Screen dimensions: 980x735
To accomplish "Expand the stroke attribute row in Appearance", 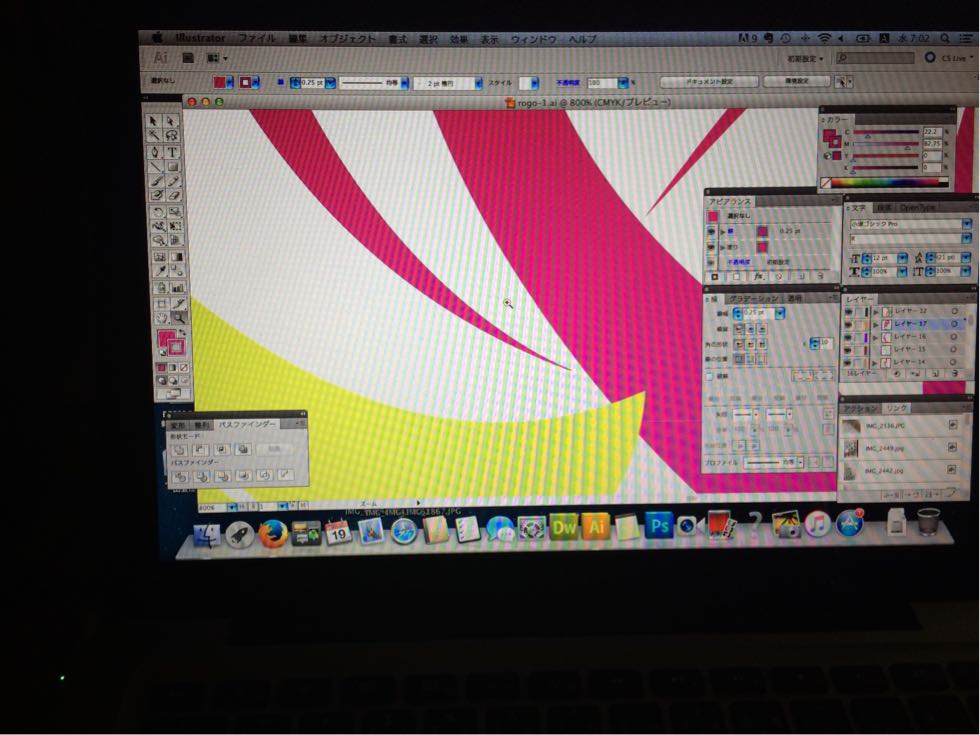I will pos(724,231).
